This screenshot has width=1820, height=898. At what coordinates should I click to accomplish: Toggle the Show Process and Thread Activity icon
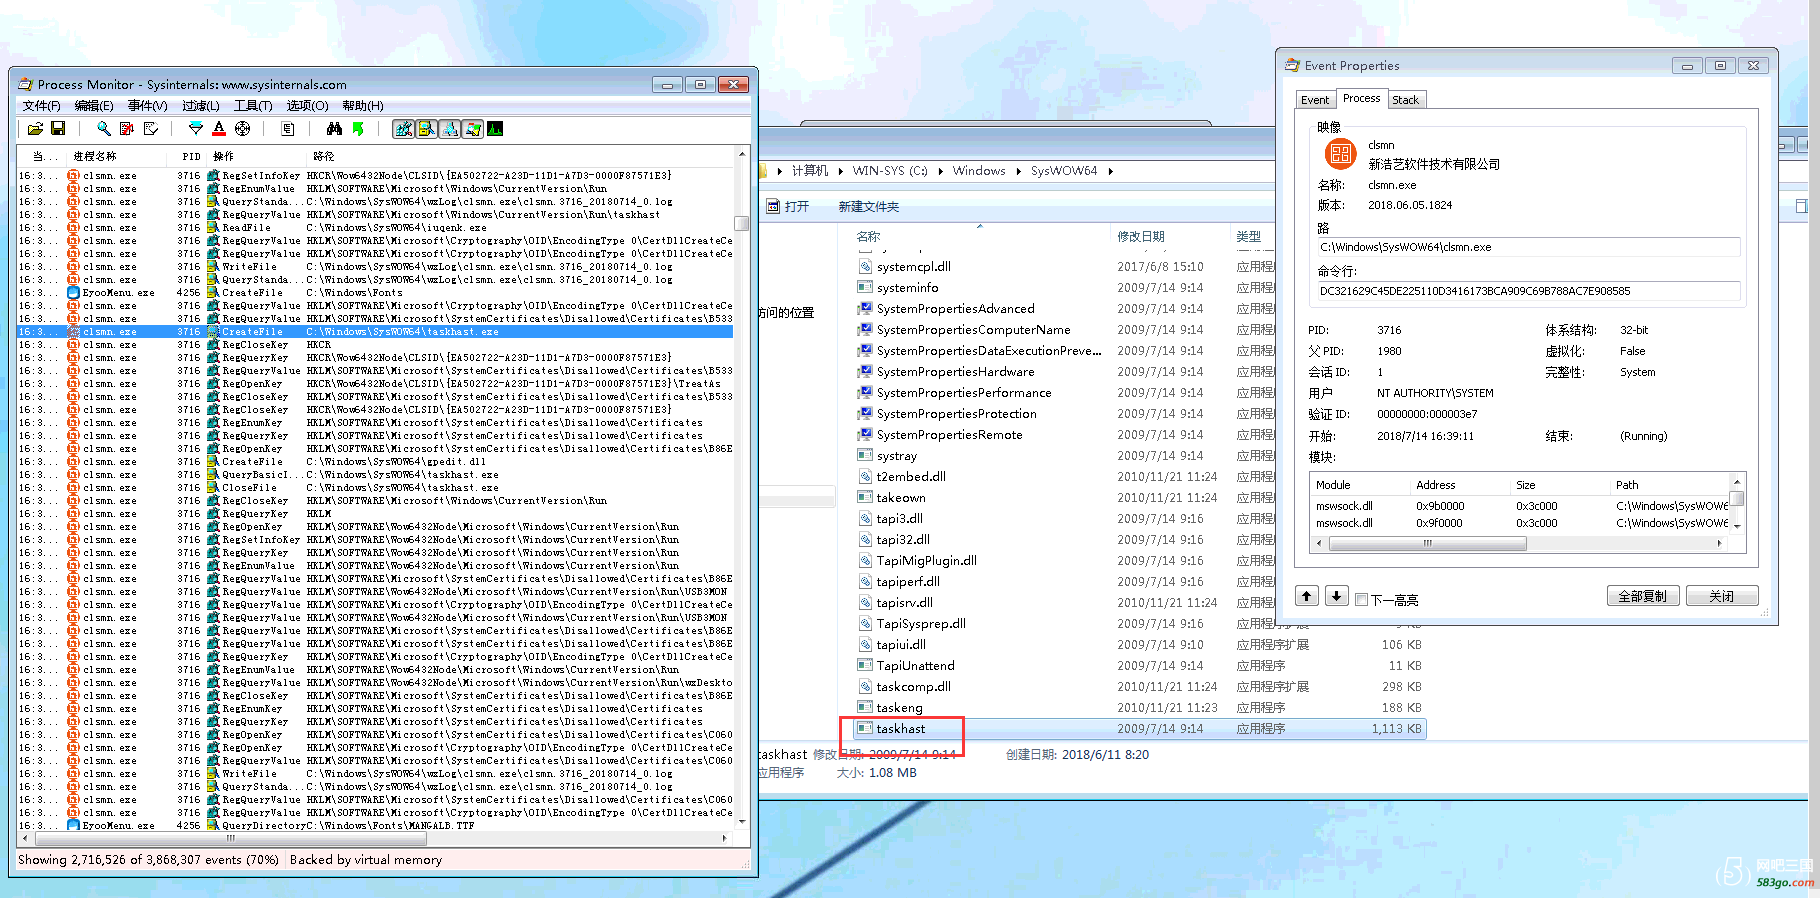tap(473, 129)
